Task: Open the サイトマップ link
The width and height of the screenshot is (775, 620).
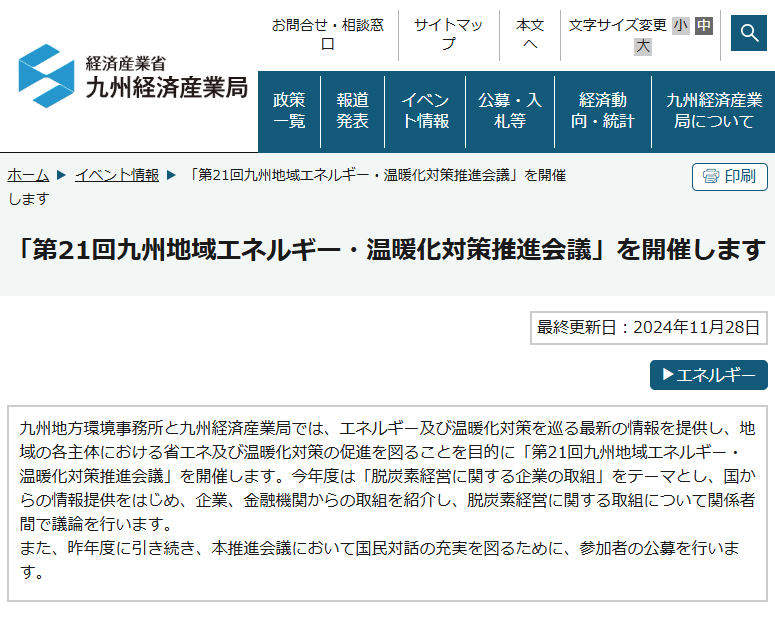Action: point(448,35)
